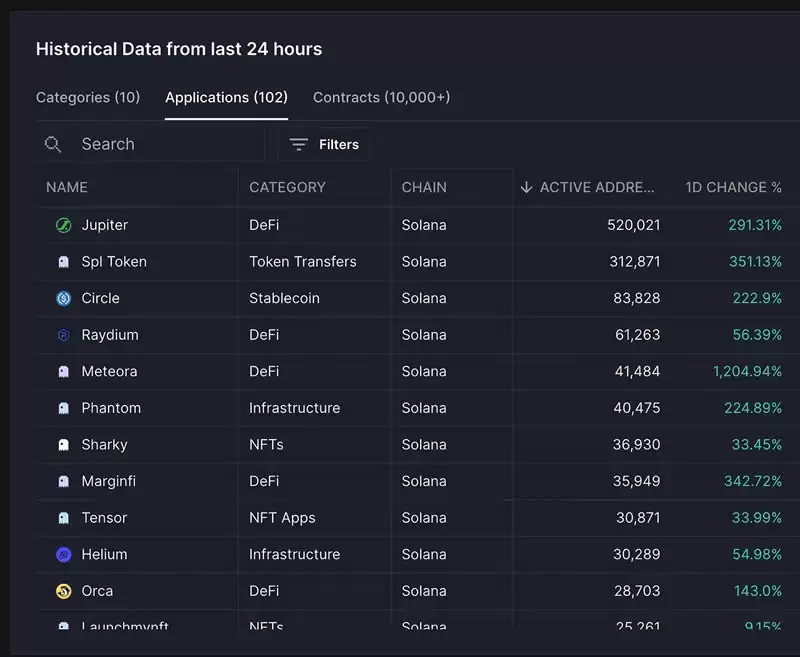Click the filter lines icon
This screenshot has width=800, height=657.
coord(298,144)
